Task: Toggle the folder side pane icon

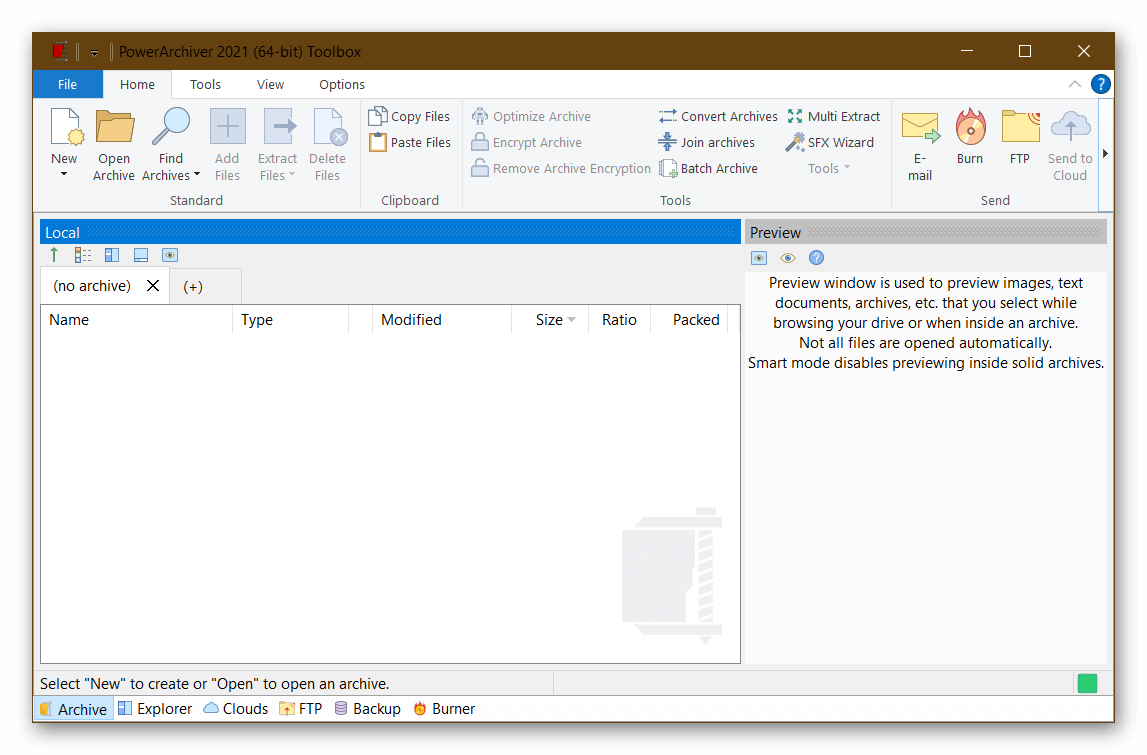Action: tap(112, 255)
